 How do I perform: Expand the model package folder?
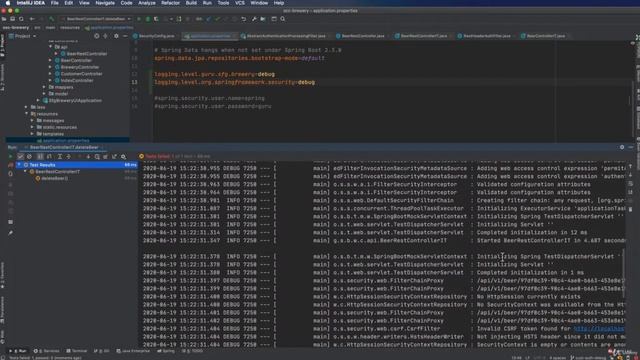[x=44, y=93]
